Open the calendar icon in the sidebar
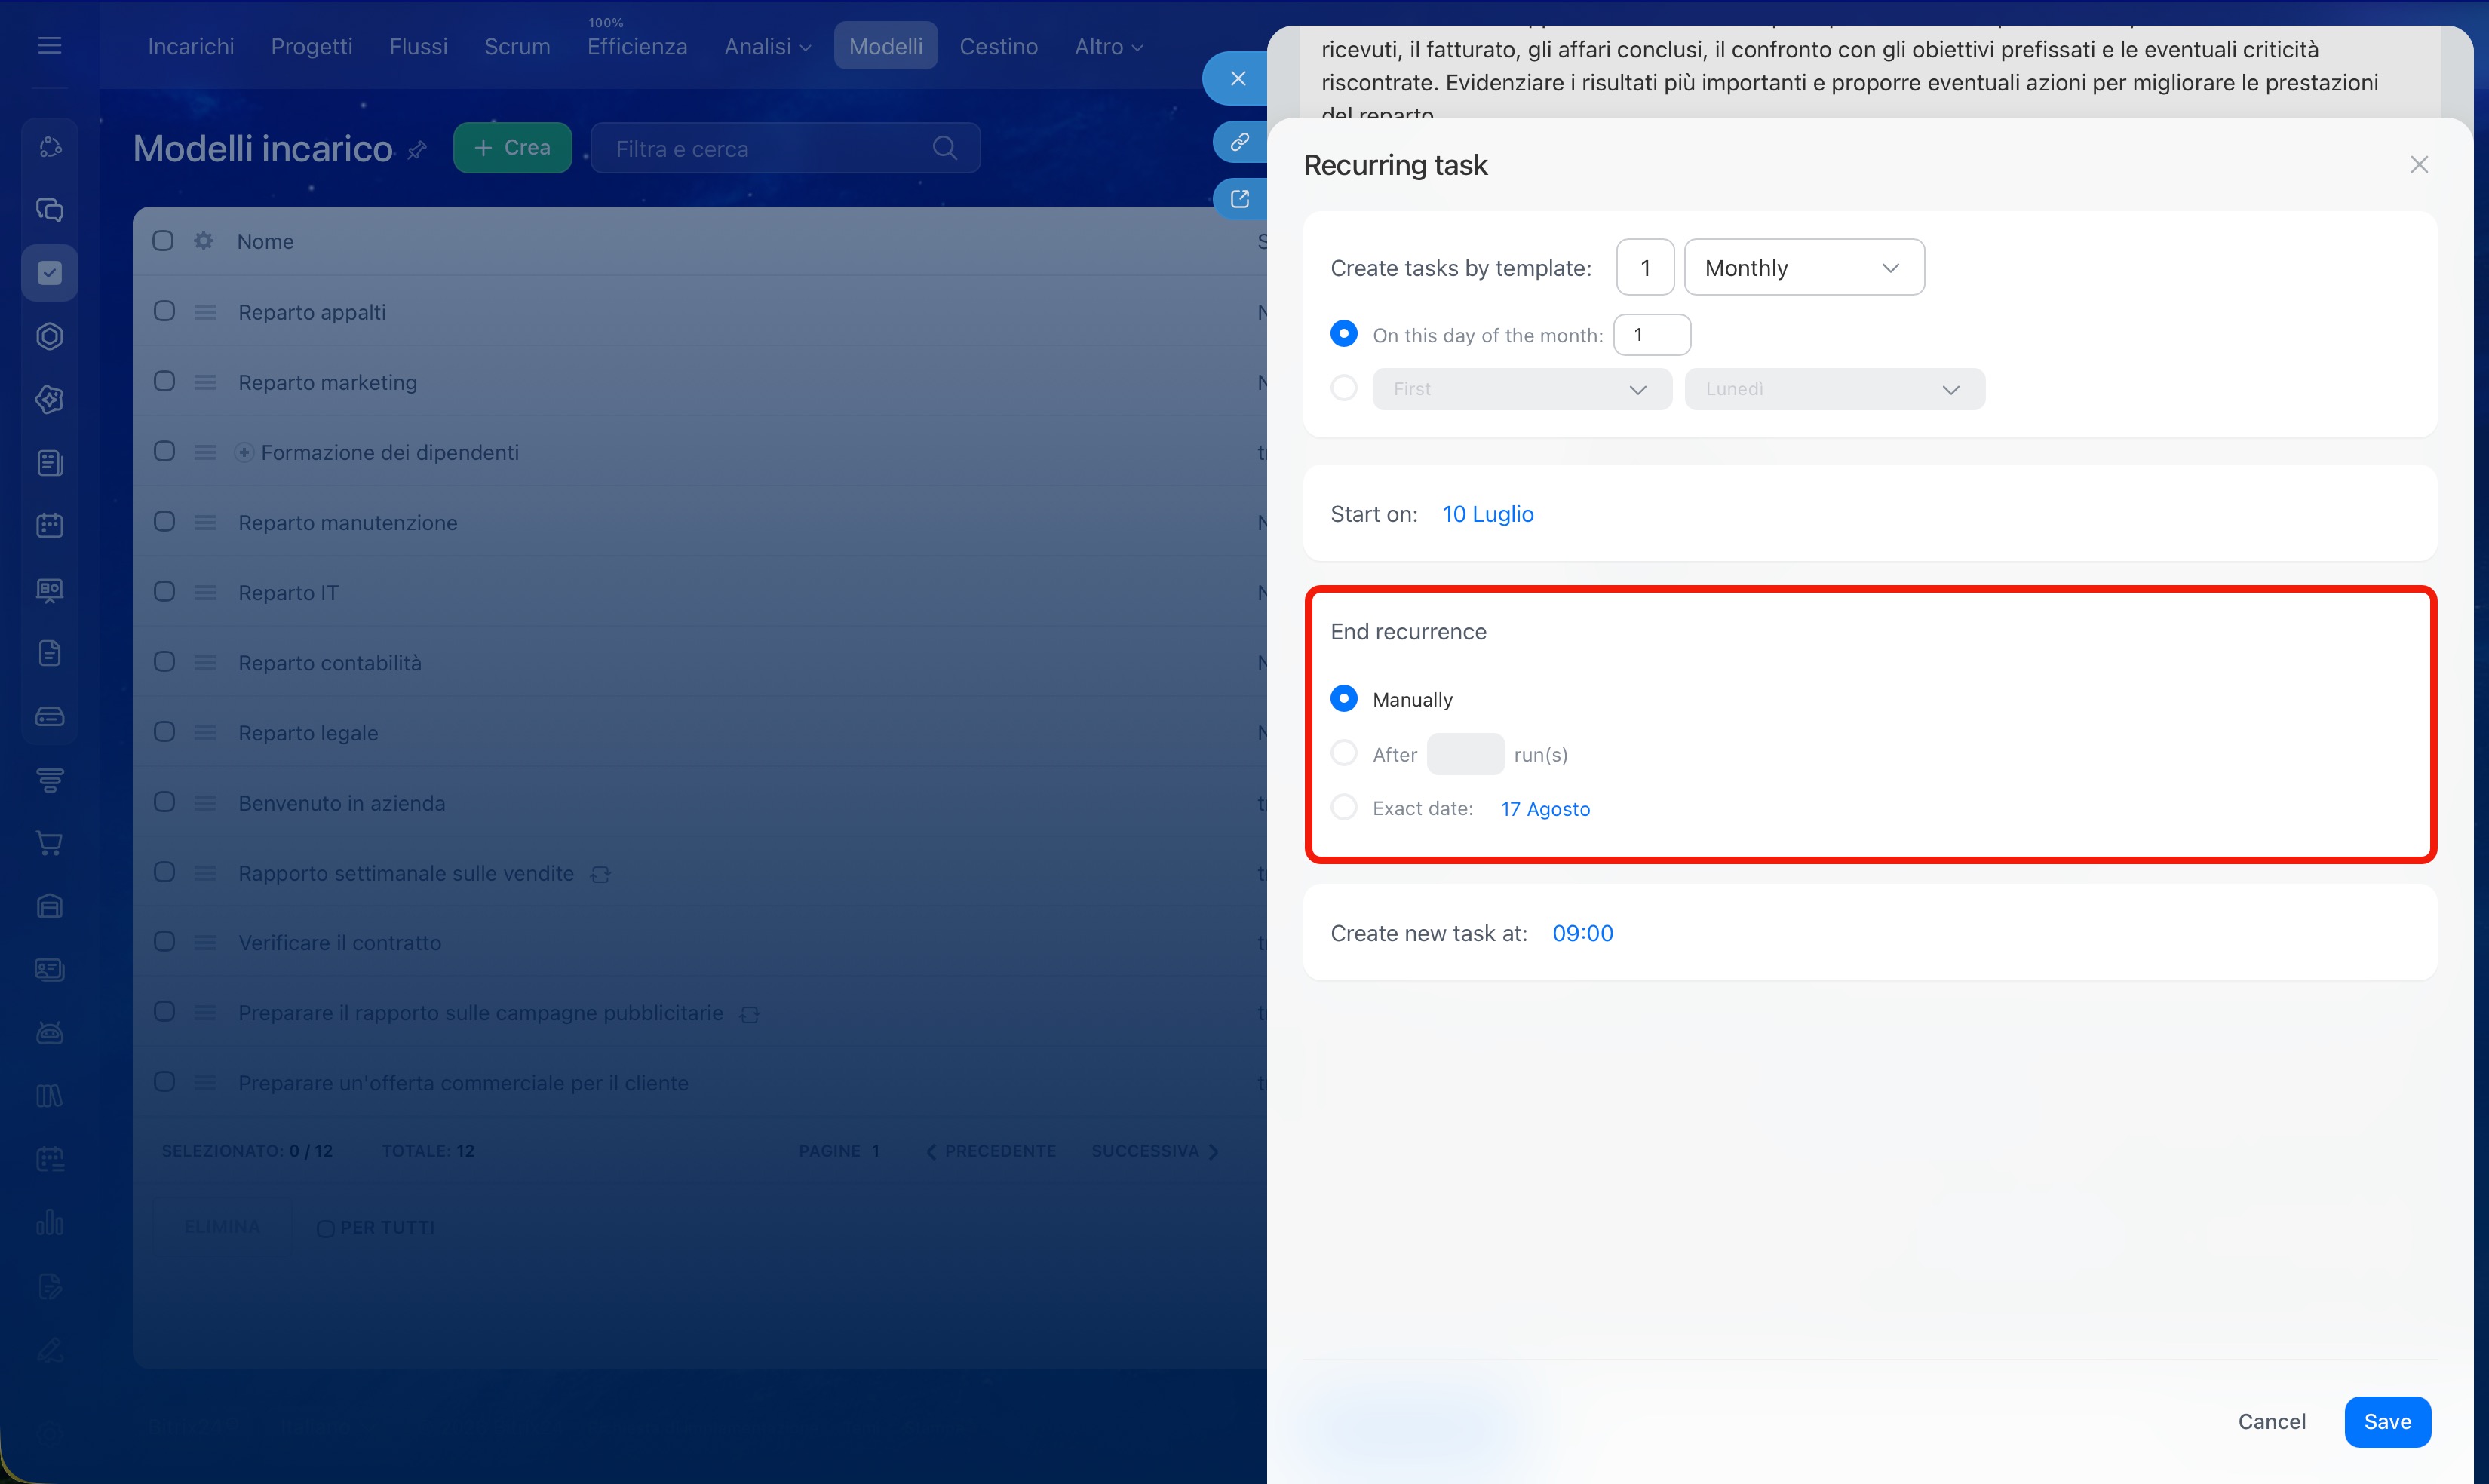 tap(50, 526)
